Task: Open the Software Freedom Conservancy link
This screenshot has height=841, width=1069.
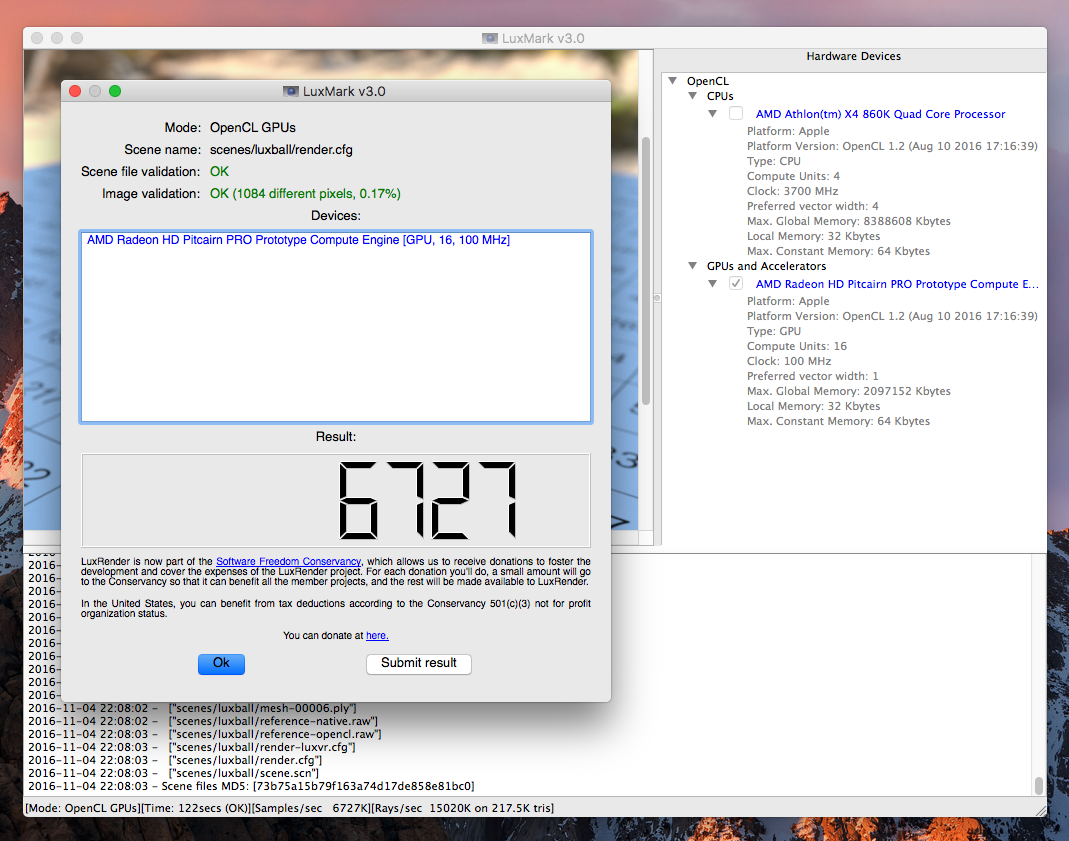Action: [288, 562]
